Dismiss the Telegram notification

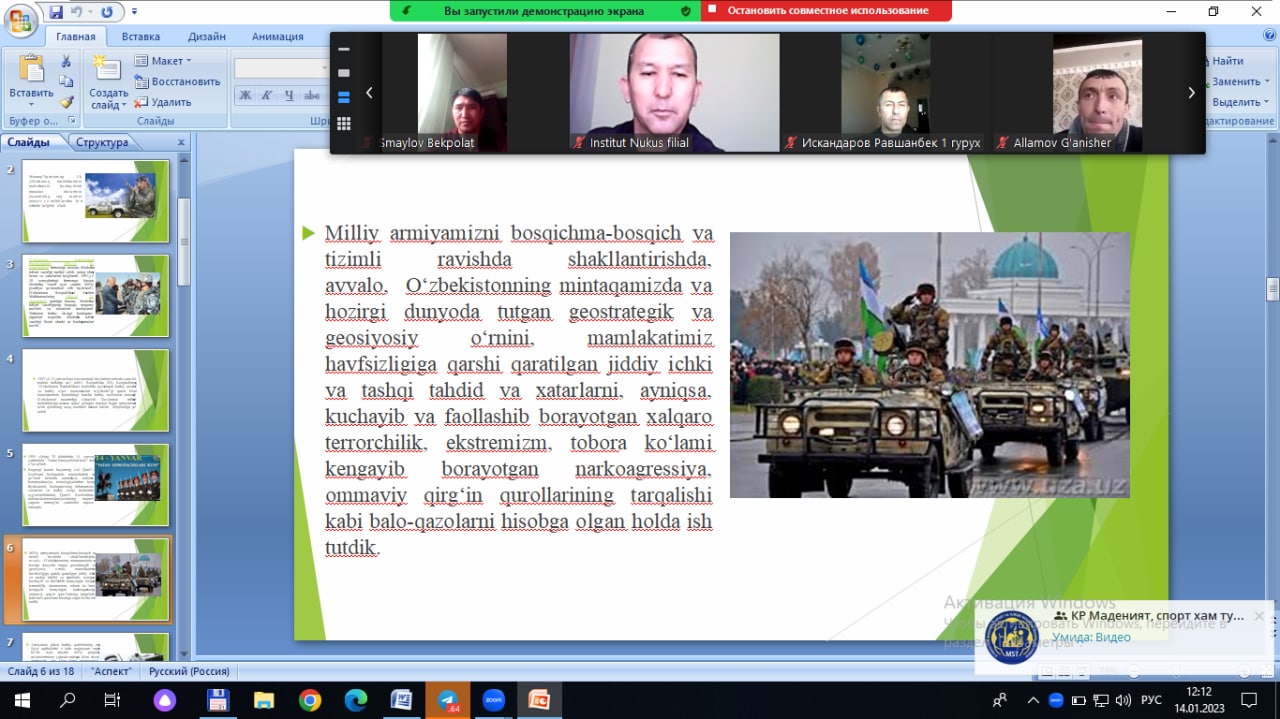click(1259, 616)
